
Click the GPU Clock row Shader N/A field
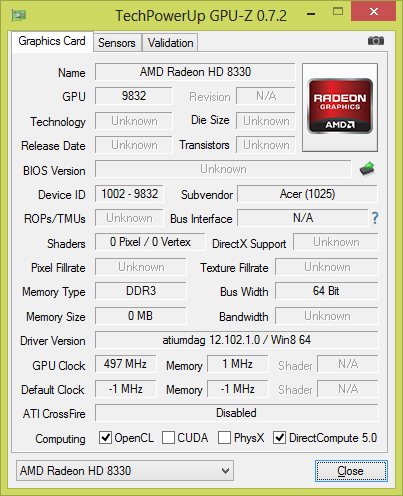coord(348,364)
